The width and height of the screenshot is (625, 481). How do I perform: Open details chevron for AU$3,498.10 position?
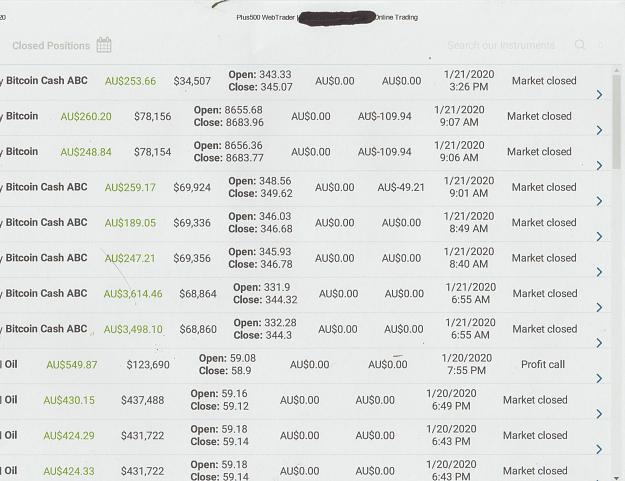(599, 343)
